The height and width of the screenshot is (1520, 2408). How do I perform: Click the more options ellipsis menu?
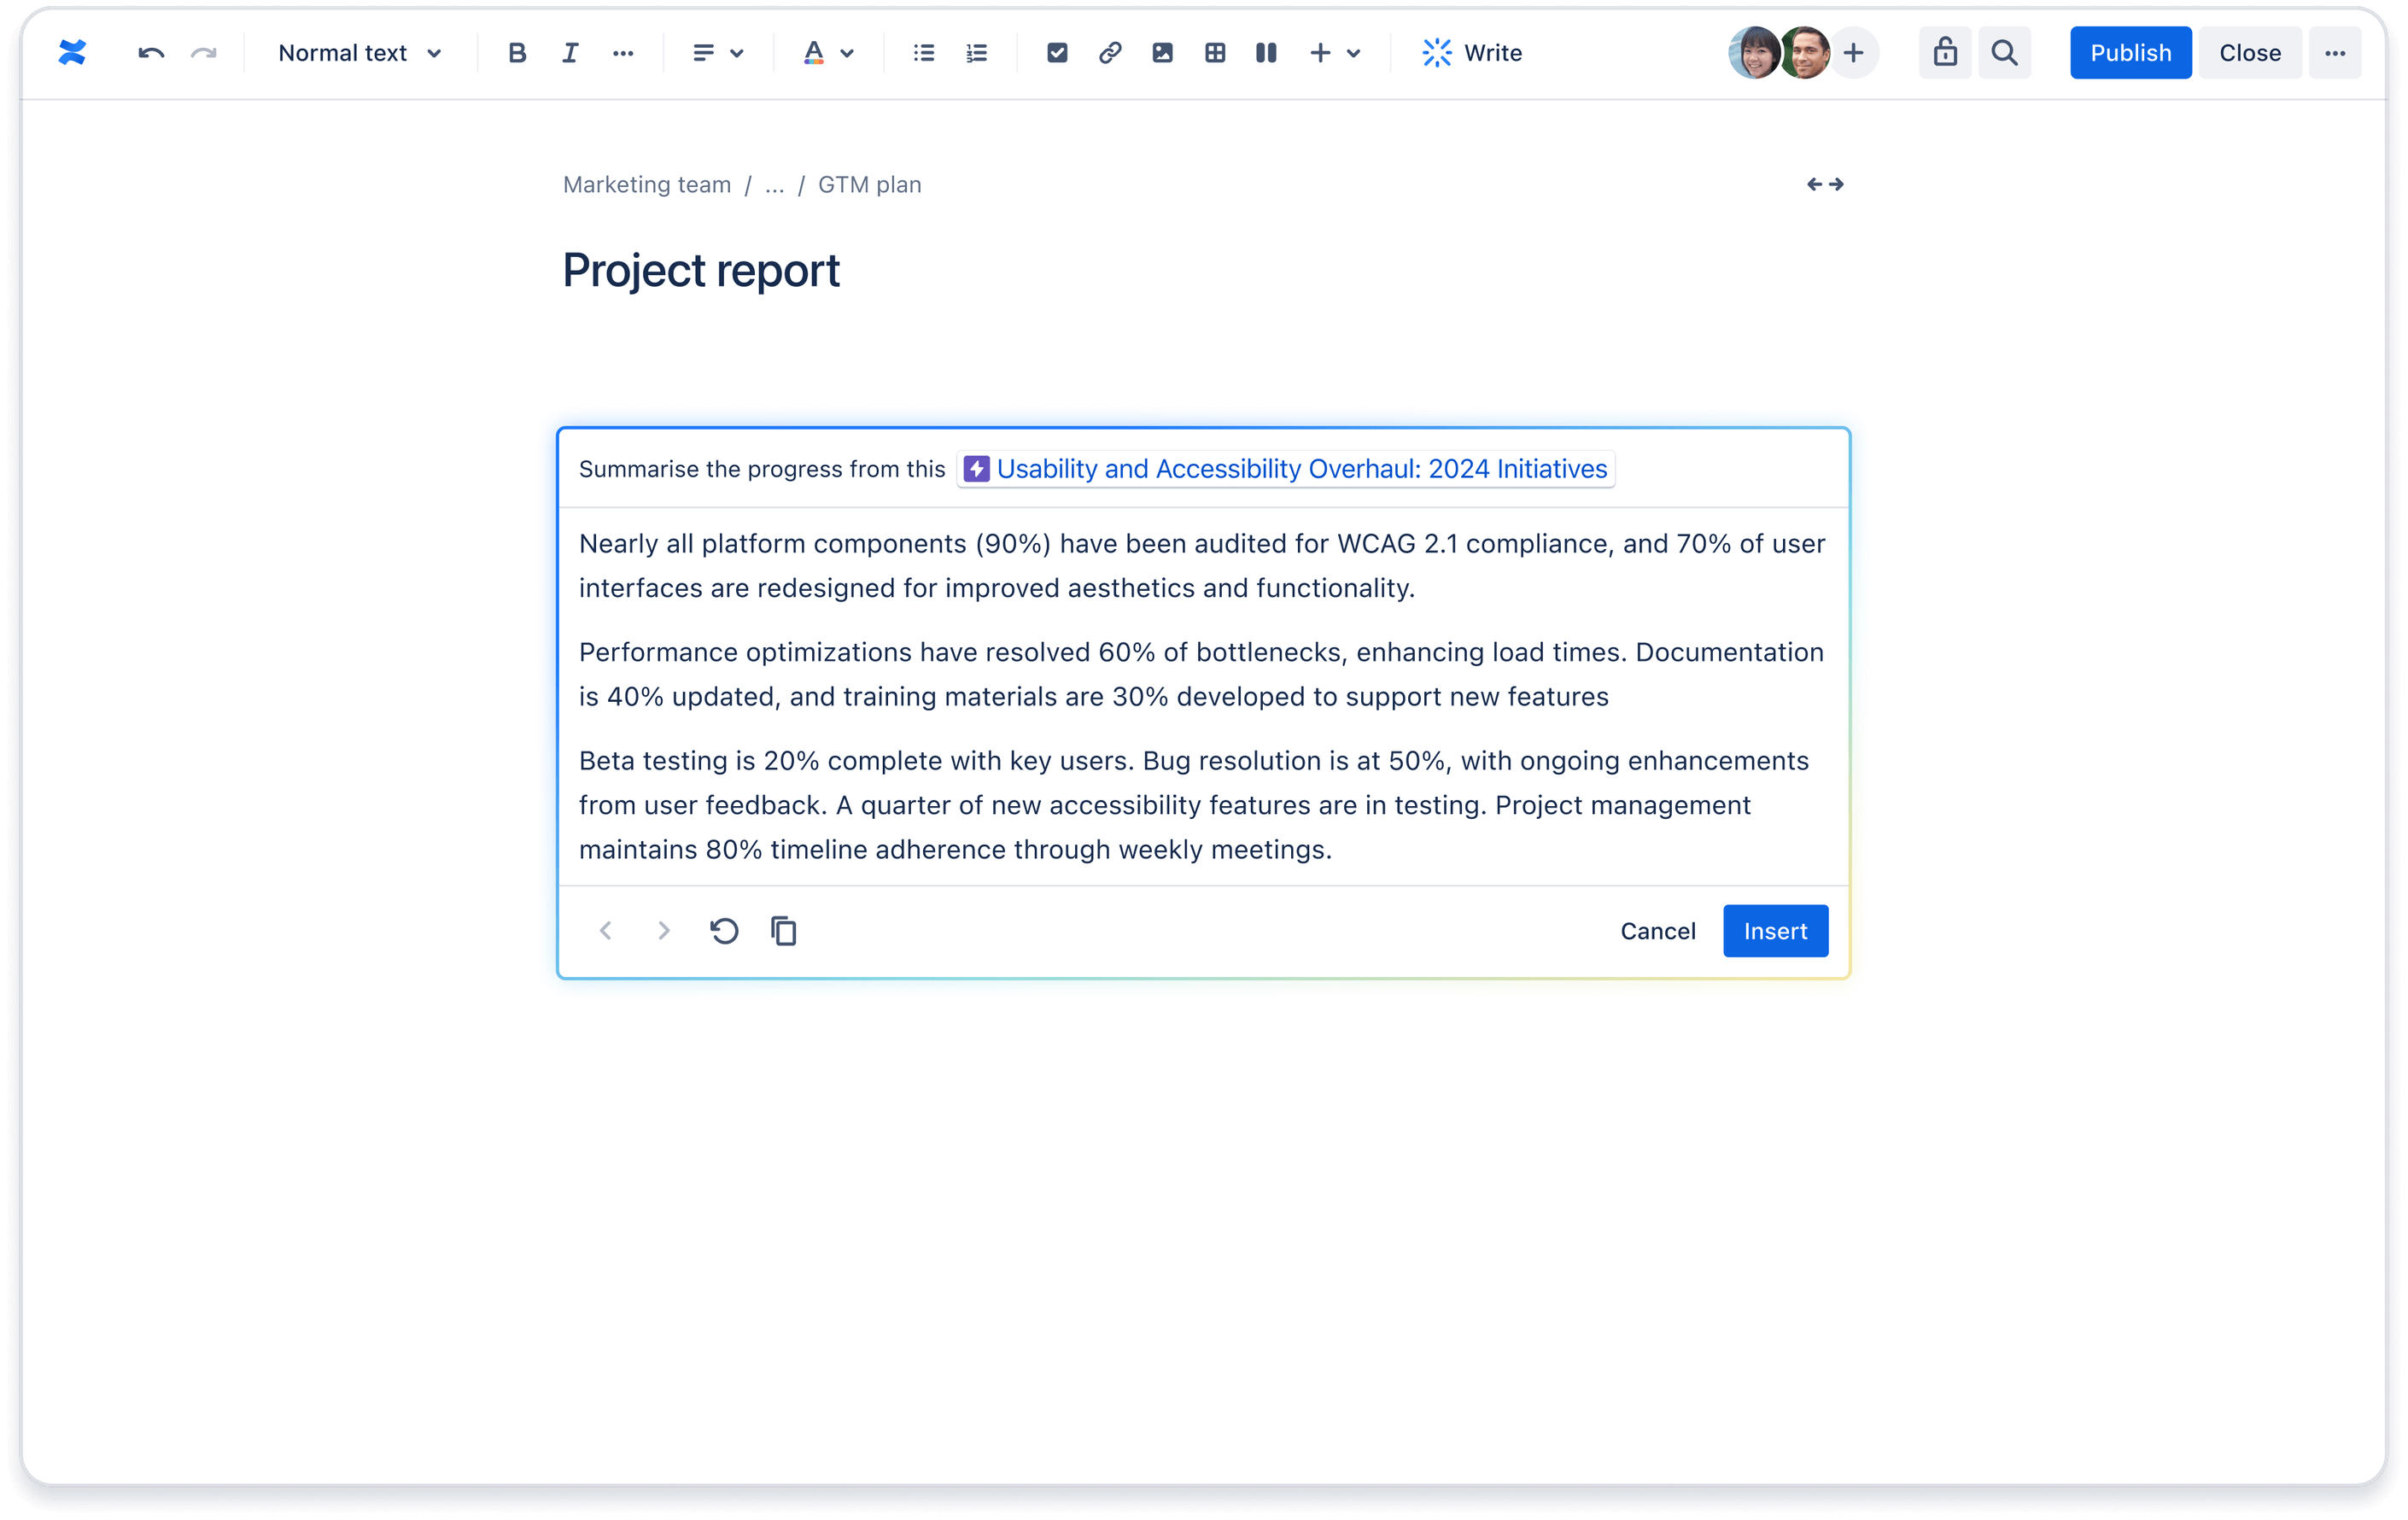(x=2336, y=53)
